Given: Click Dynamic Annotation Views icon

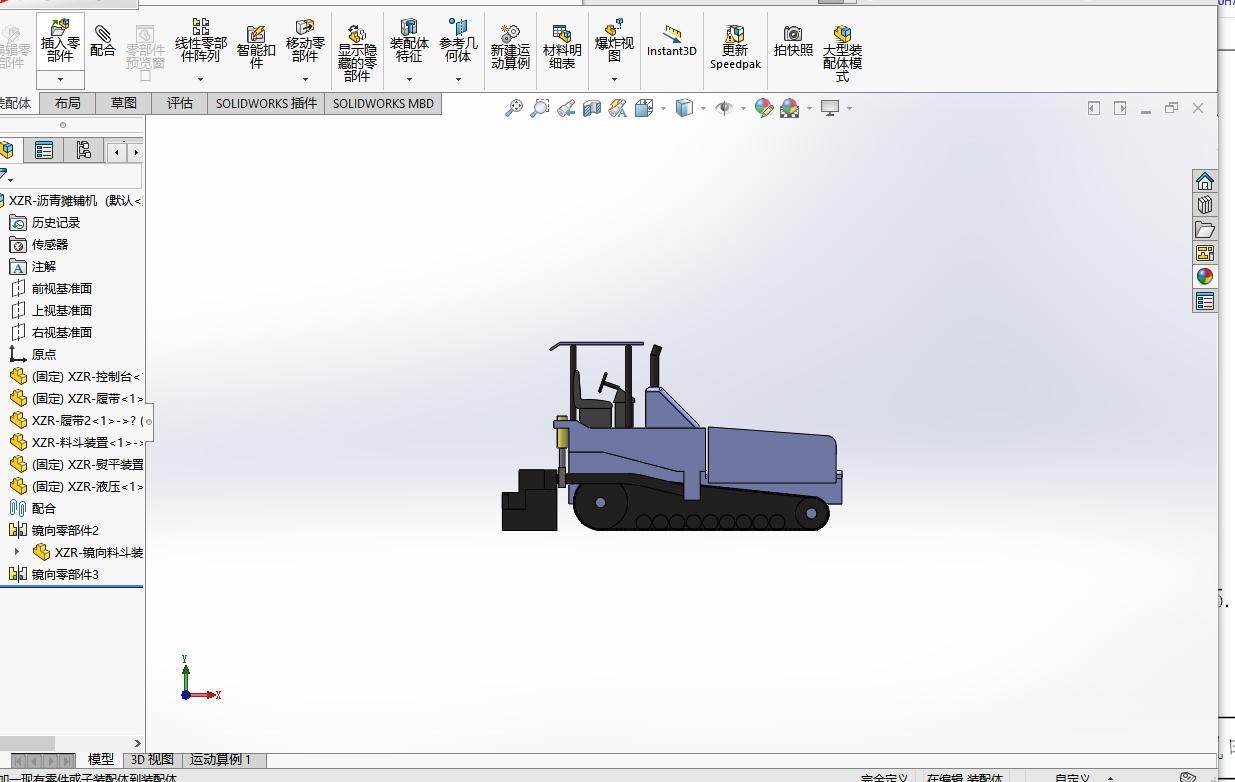Looking at the screenshot, I should (617, 108).
